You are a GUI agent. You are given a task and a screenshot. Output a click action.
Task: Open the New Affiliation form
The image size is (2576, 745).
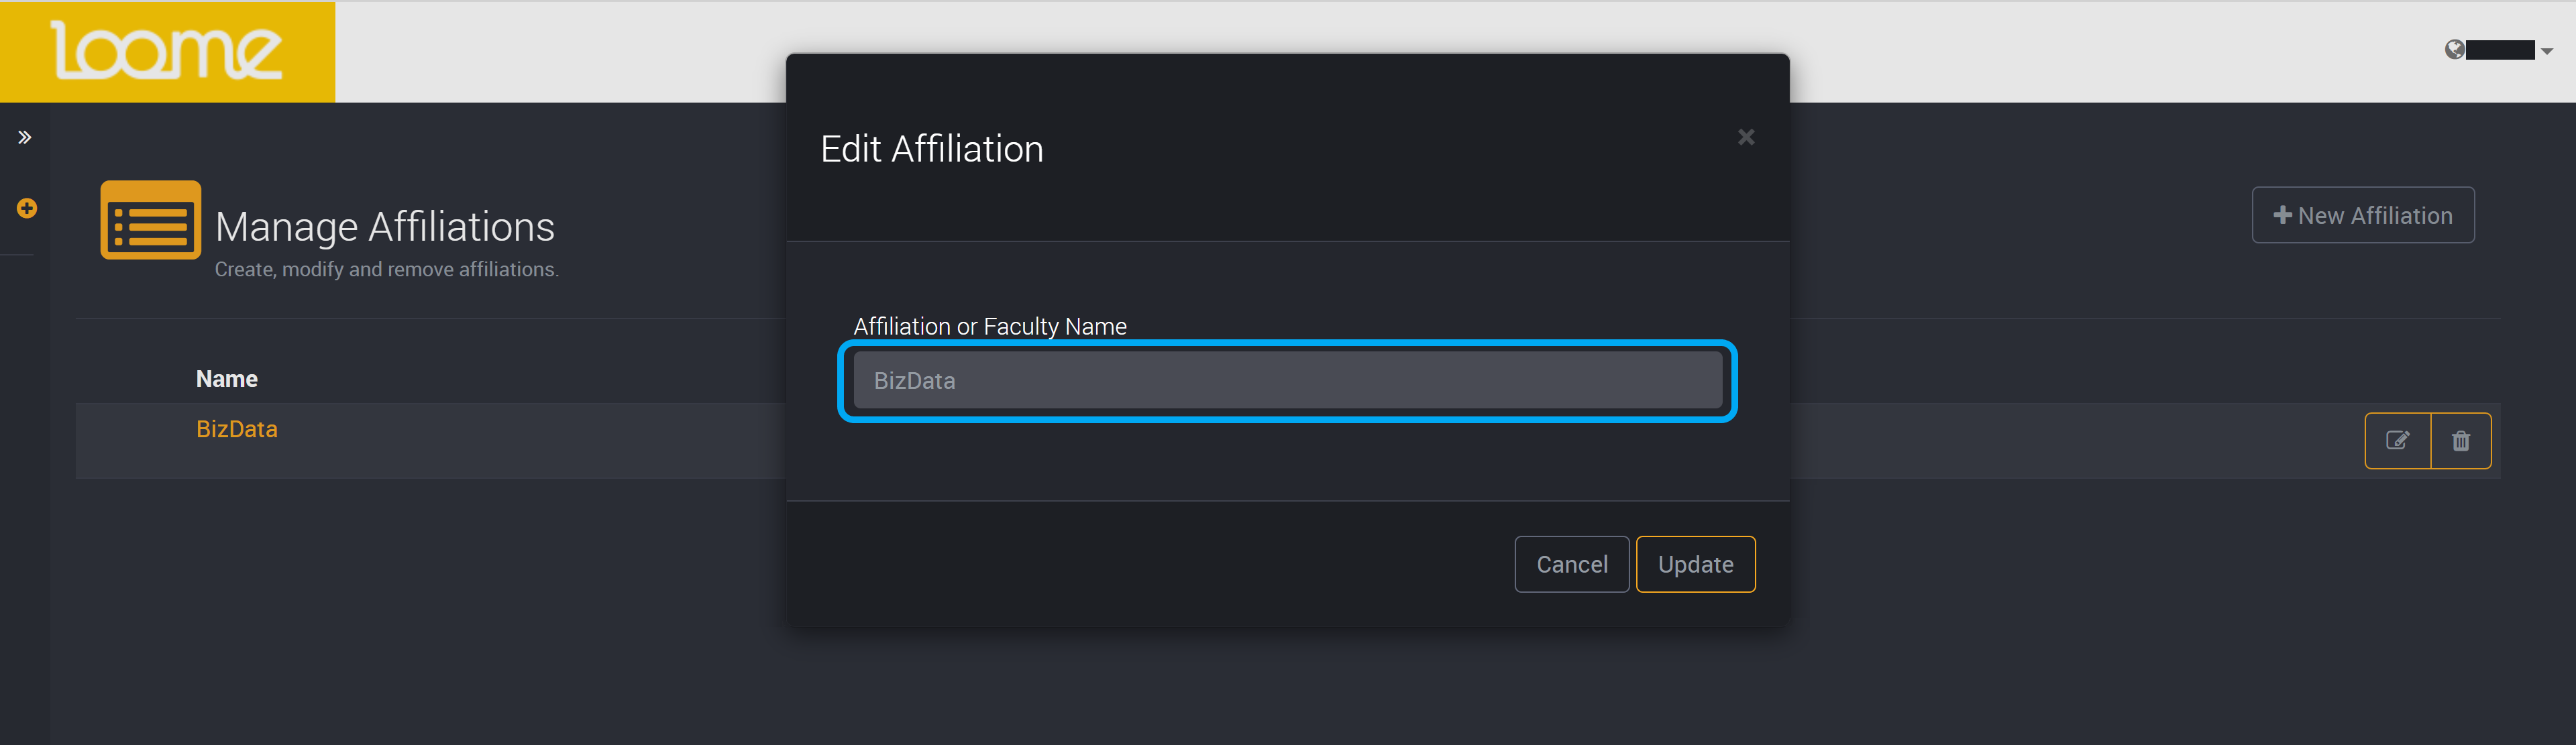click(x=2362, y=215)
